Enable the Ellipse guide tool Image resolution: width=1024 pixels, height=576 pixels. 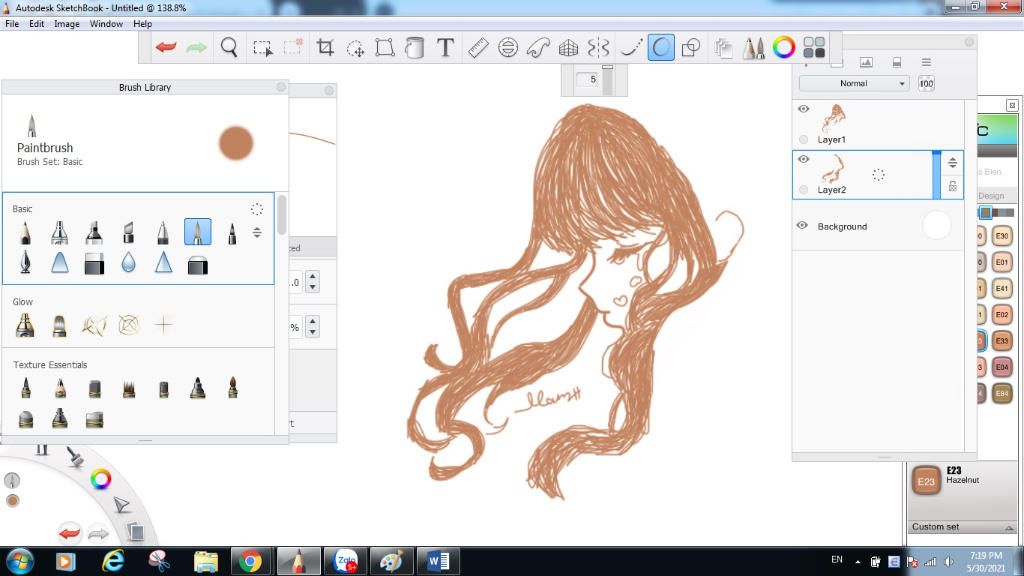[507, 48]
